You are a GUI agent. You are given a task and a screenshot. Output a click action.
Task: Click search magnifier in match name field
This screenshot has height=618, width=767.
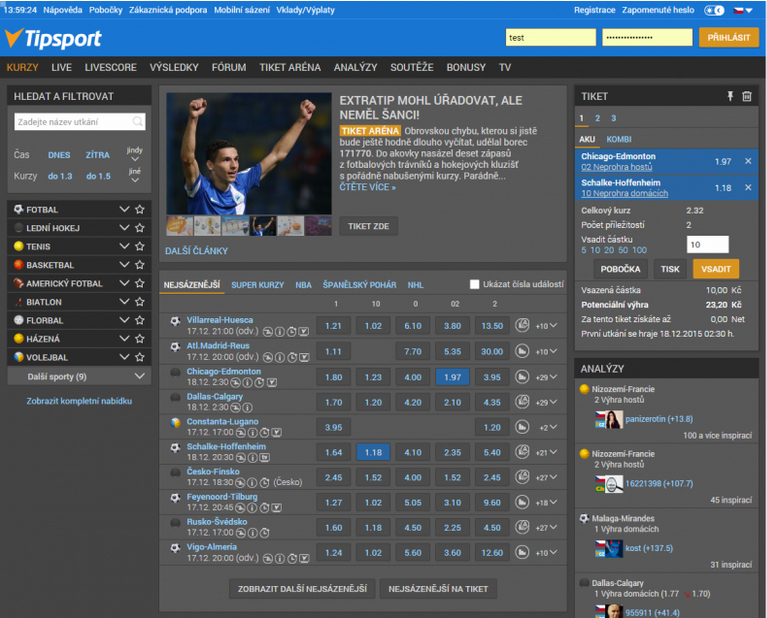click(138, 121)
